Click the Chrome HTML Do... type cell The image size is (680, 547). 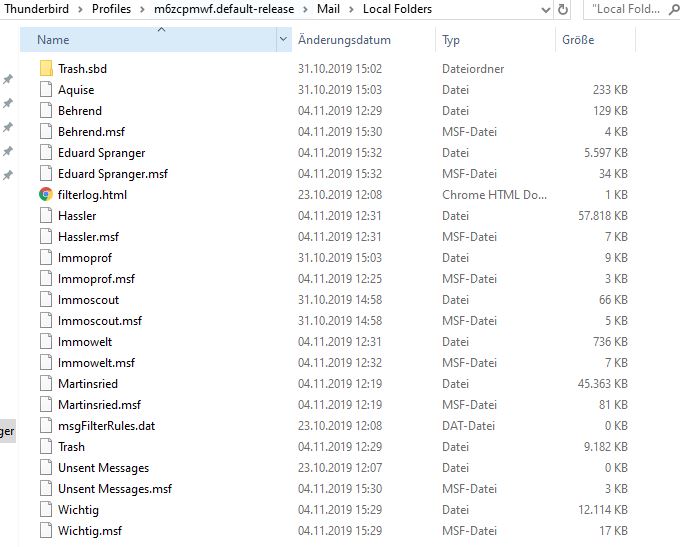point(494,194)
